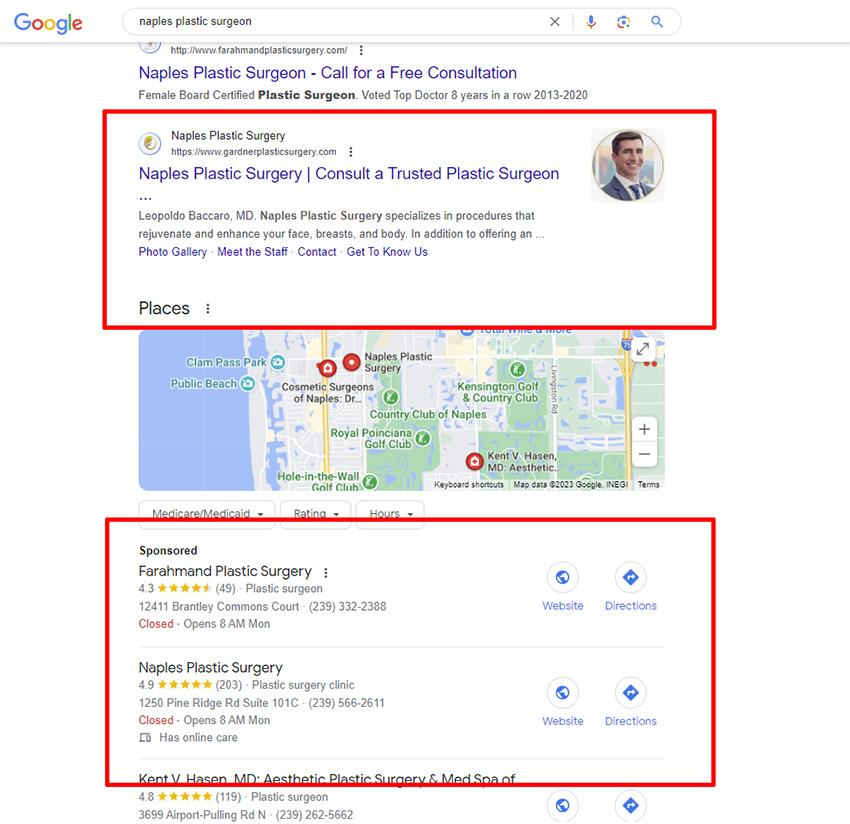Open the Farahmand Plastic Surgery listing menu
850x824 pixels.
coord(325,571)
